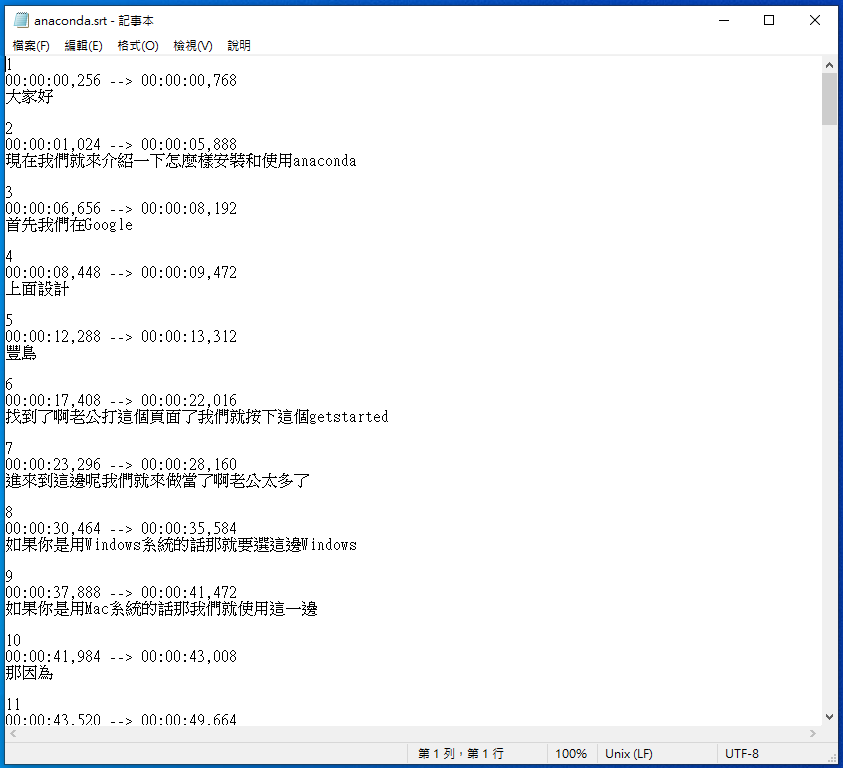Image resolution: width=843 pixels, height=768 pixels.
Task: Click timestamp line 00:00:01,024 --> 00:00:05,888
Action: click(121, 145)
